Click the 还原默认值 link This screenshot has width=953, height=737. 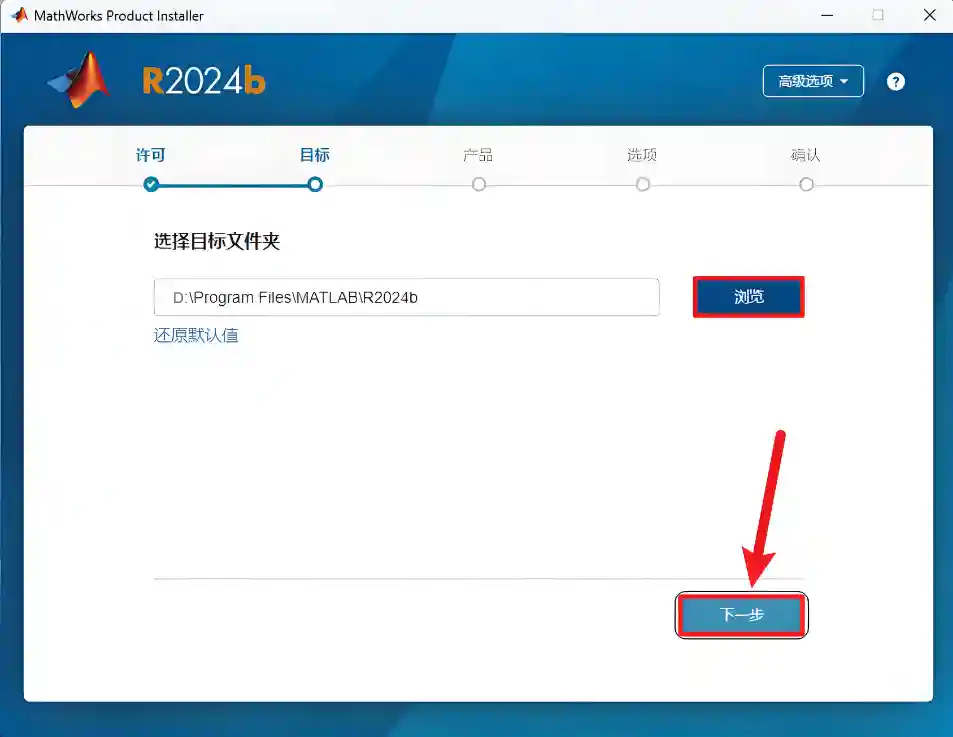pyautogui.click(x=196, y=335)
